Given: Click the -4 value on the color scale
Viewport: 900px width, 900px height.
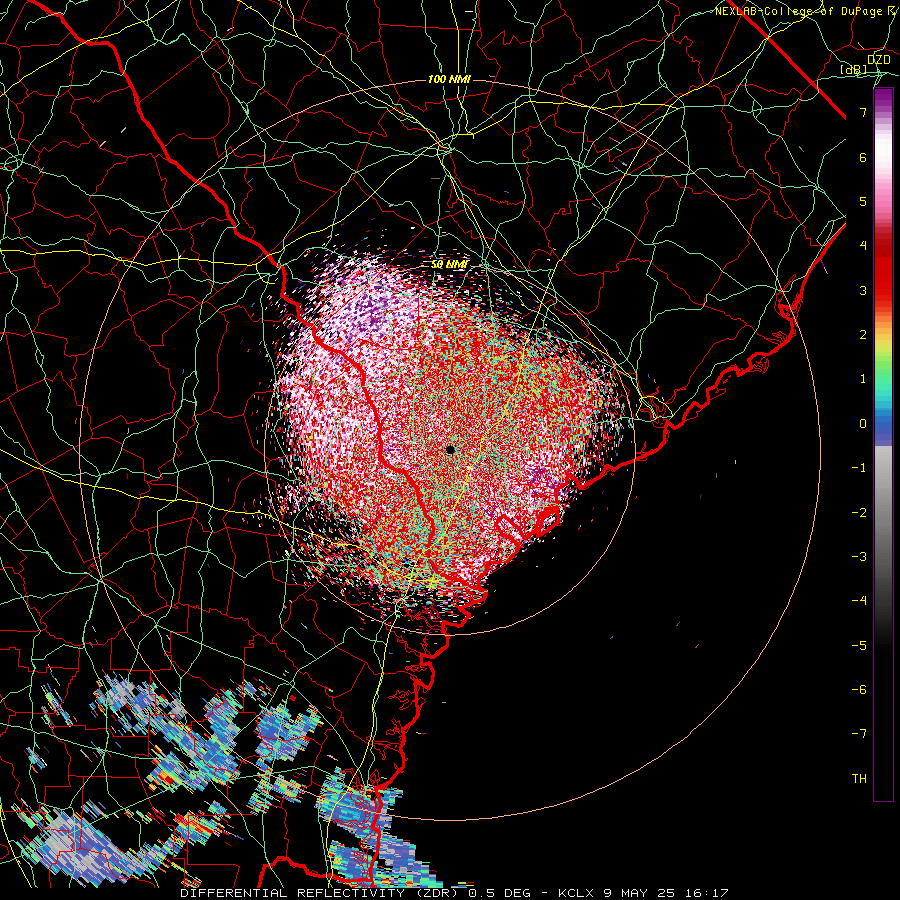Looking at the screenshot, I should [x=859, y=601].
